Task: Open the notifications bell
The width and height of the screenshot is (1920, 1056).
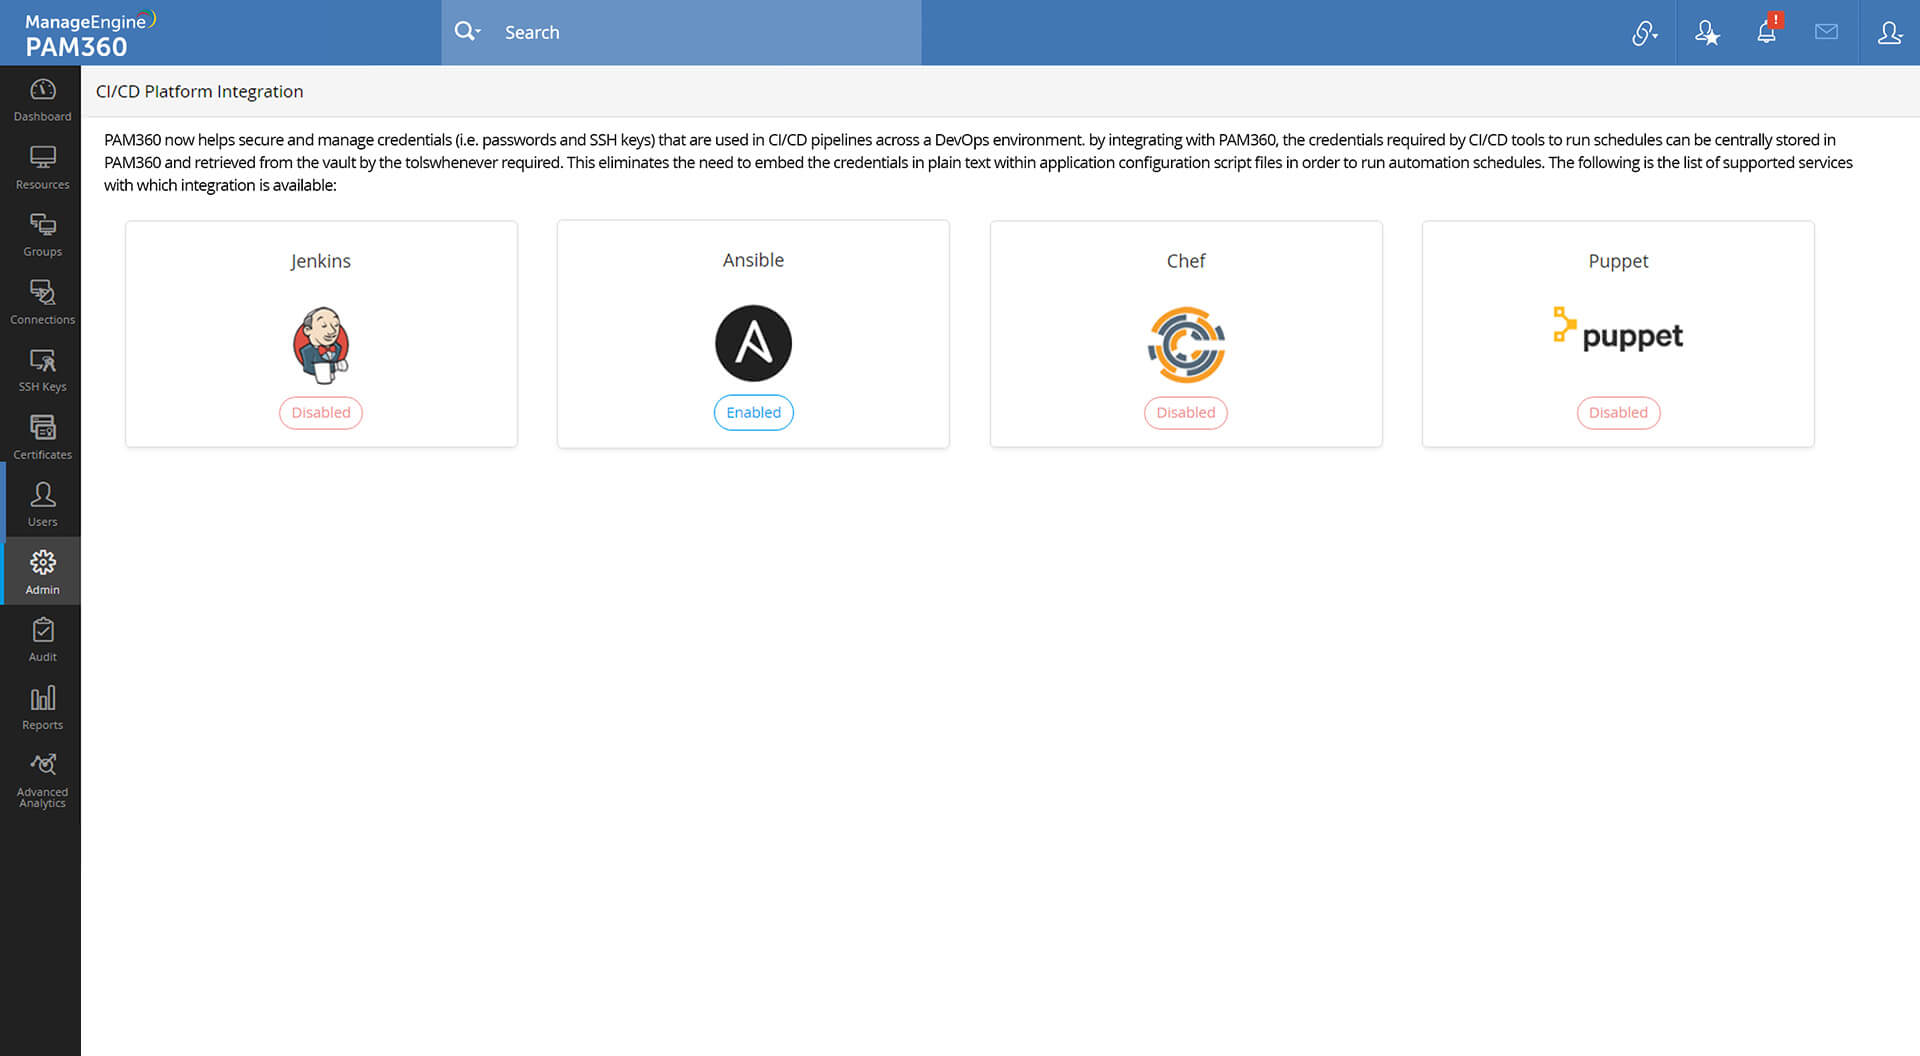Action: coord(1768,30)
